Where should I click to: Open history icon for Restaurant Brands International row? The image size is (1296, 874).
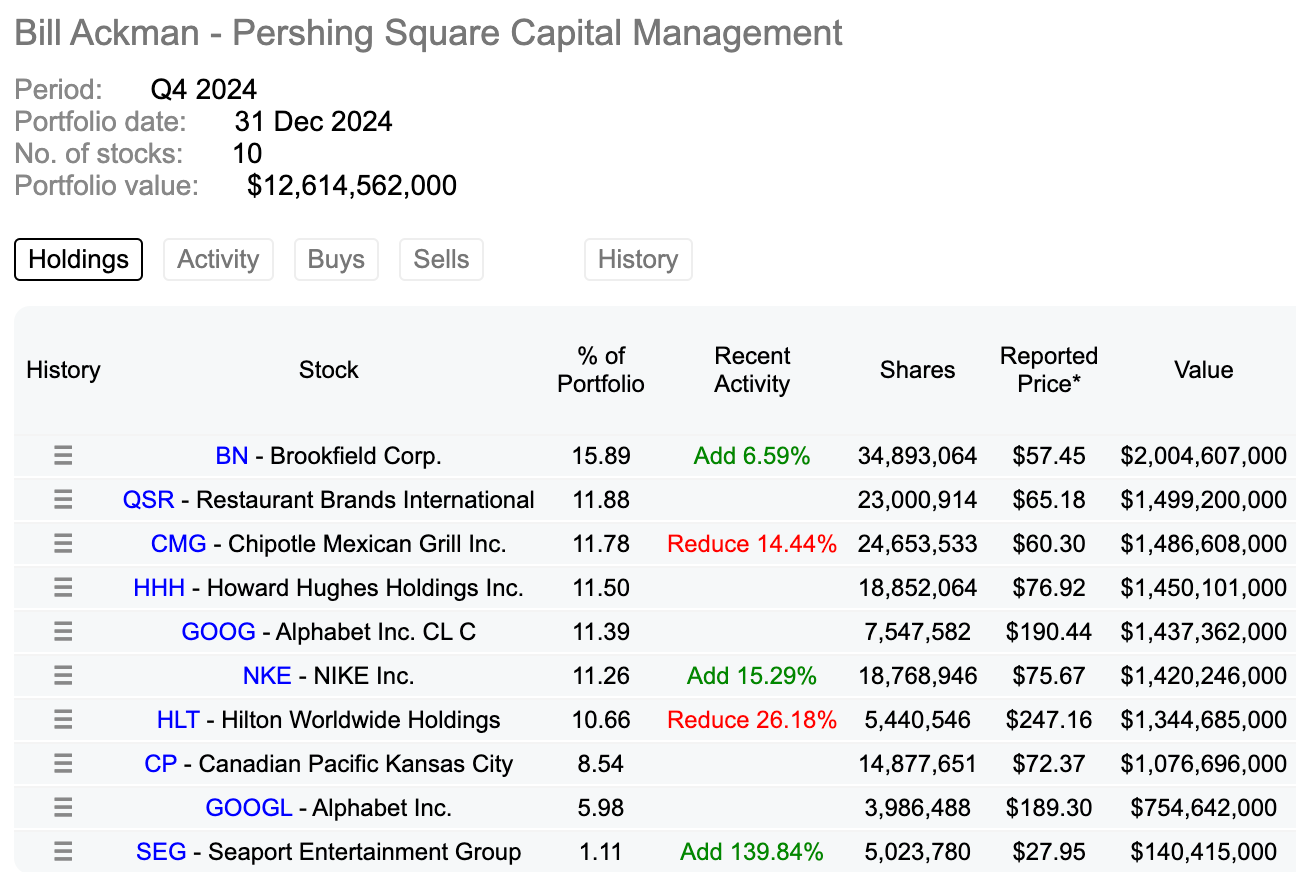pos(63,500)
